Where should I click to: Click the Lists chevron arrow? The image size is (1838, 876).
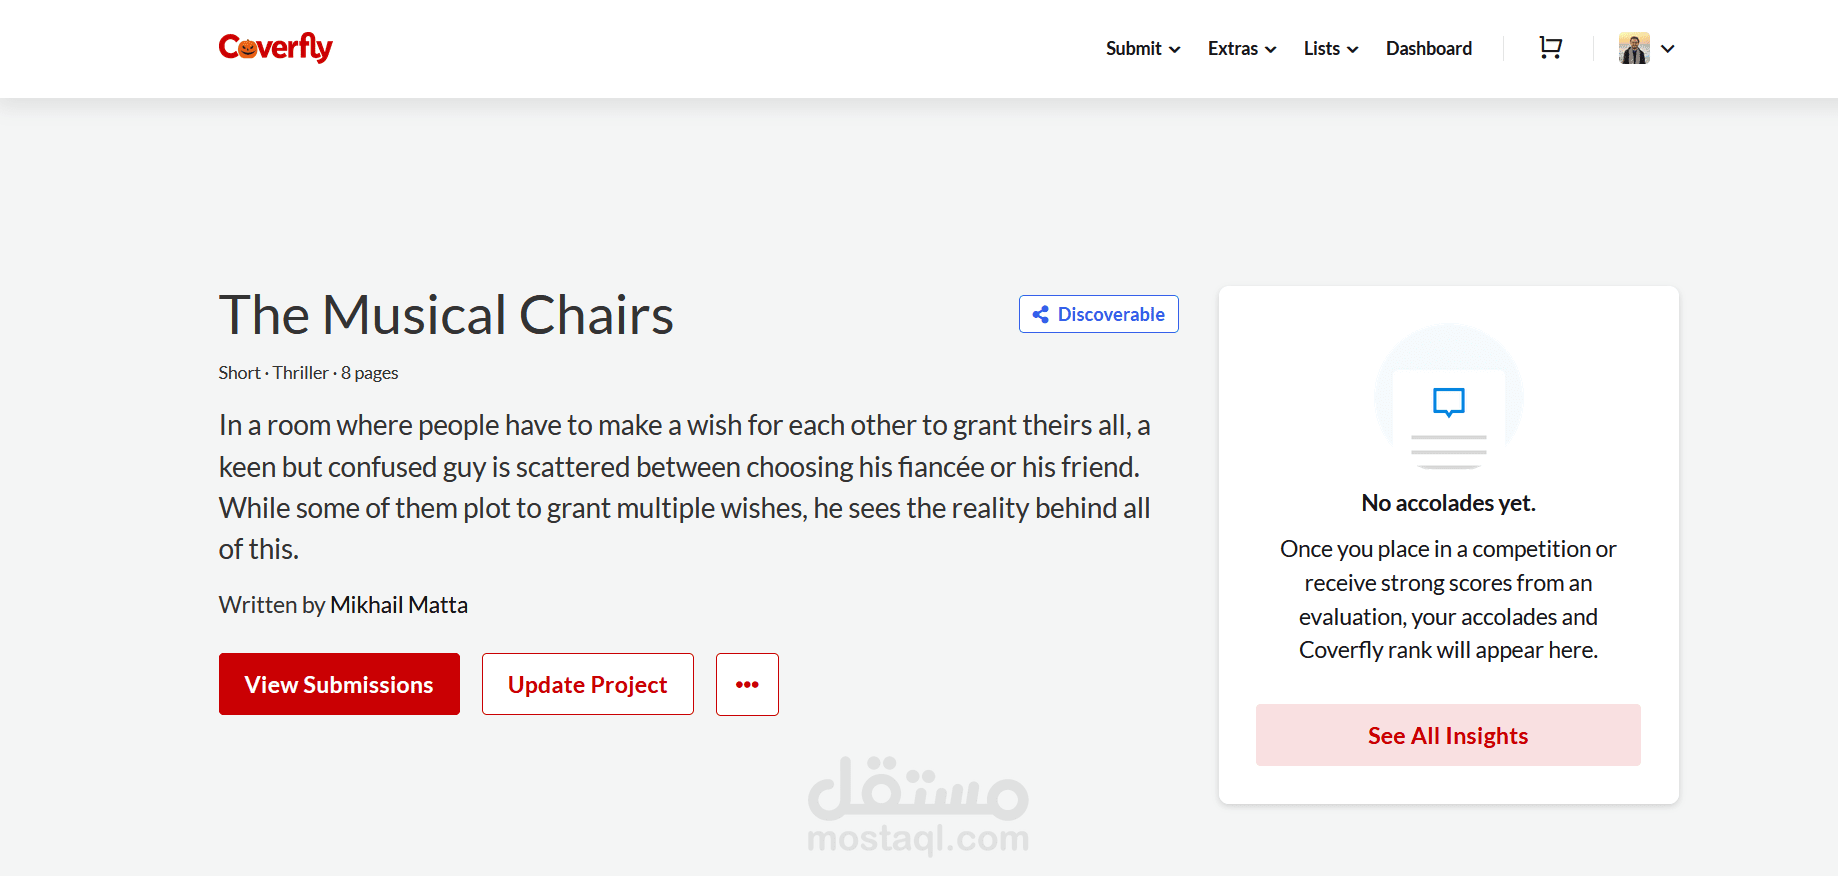[x=1352, y=49]
